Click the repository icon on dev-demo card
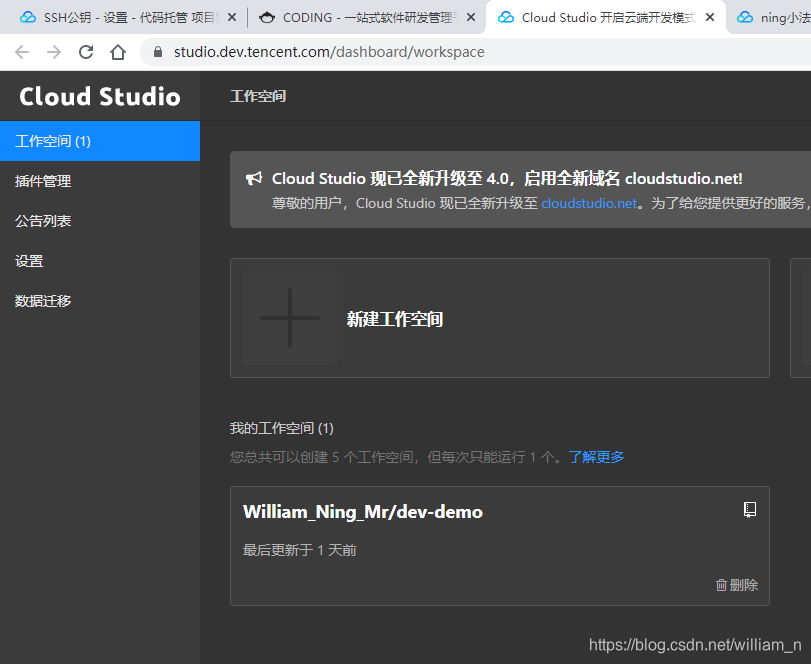Screen dimensions: 811x664 [x=749, y=510]
